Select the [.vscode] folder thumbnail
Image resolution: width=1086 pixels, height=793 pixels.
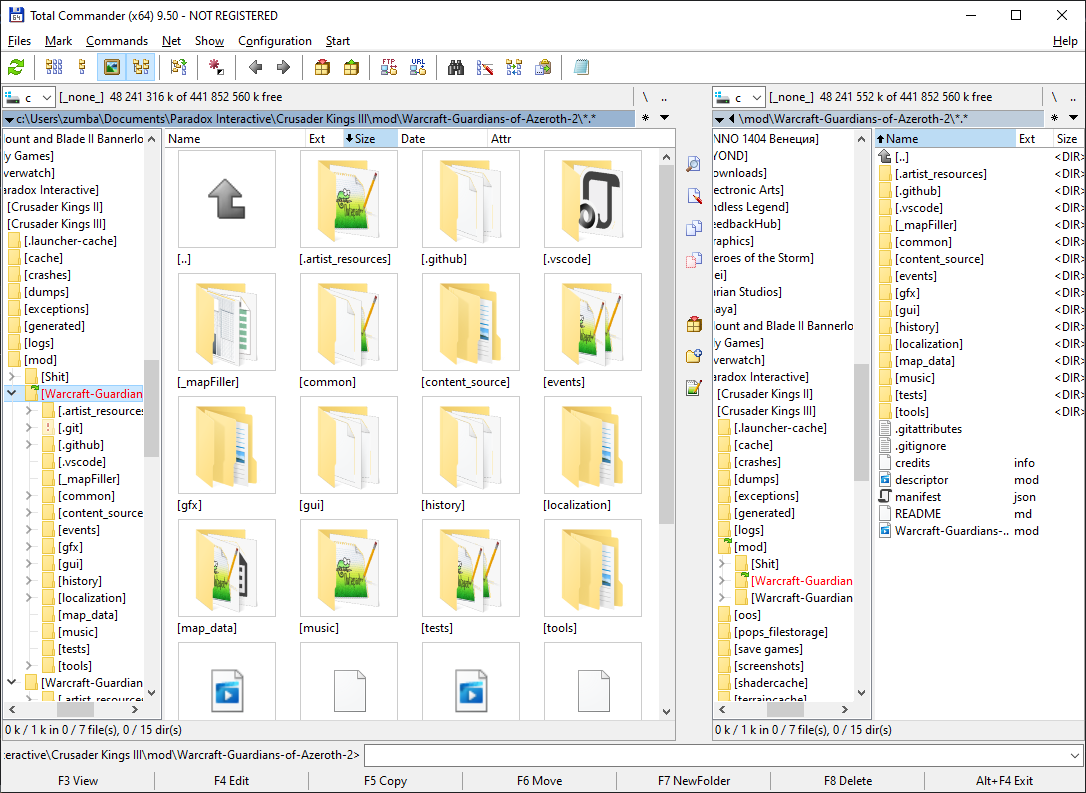[x=593, y=208]
